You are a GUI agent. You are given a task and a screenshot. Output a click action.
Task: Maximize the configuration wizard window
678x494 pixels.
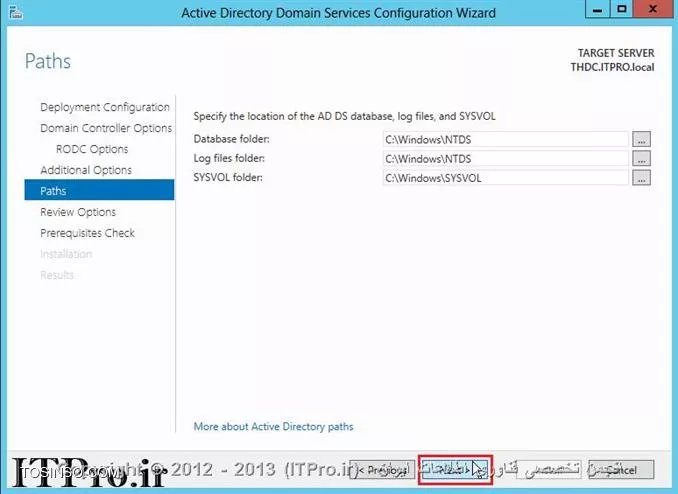(621, 9)
